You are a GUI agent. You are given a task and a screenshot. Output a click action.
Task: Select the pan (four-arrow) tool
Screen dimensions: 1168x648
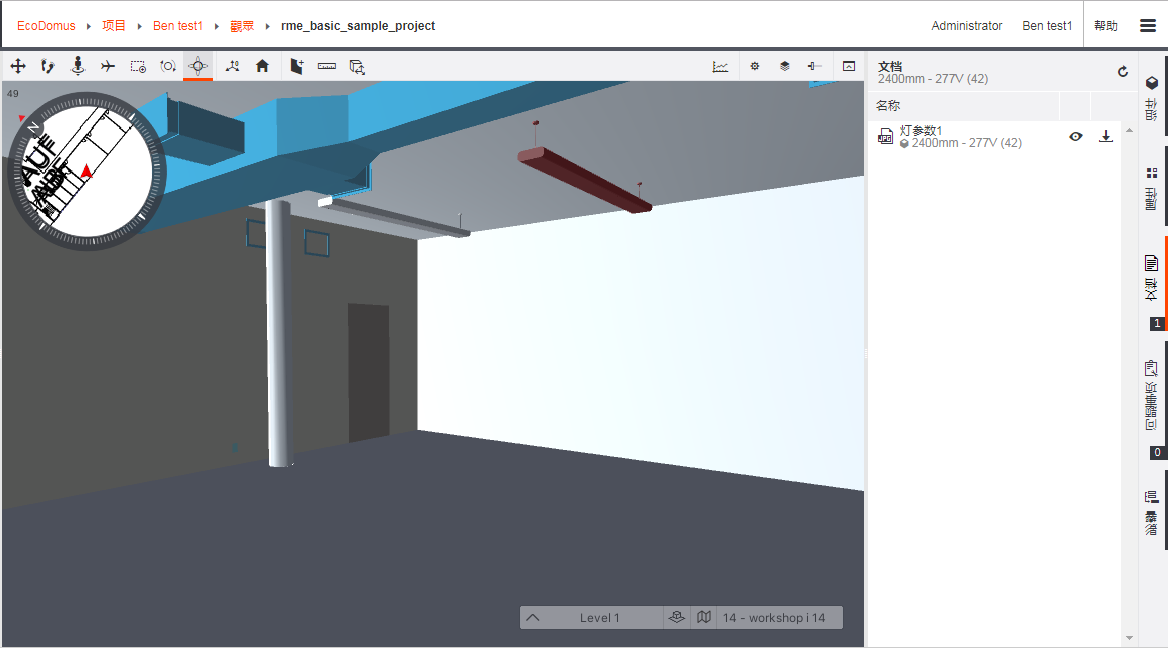(x=17, y=66)
